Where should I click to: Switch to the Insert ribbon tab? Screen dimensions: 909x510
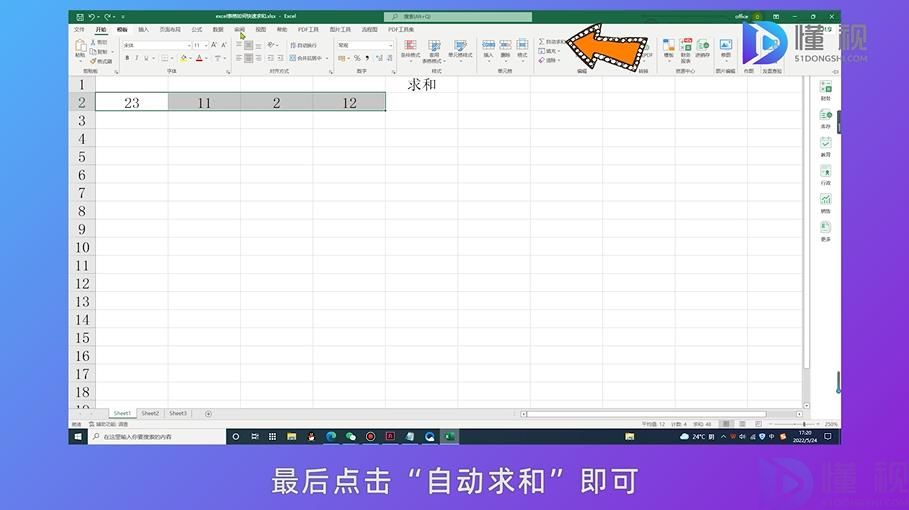coord(143,30)
